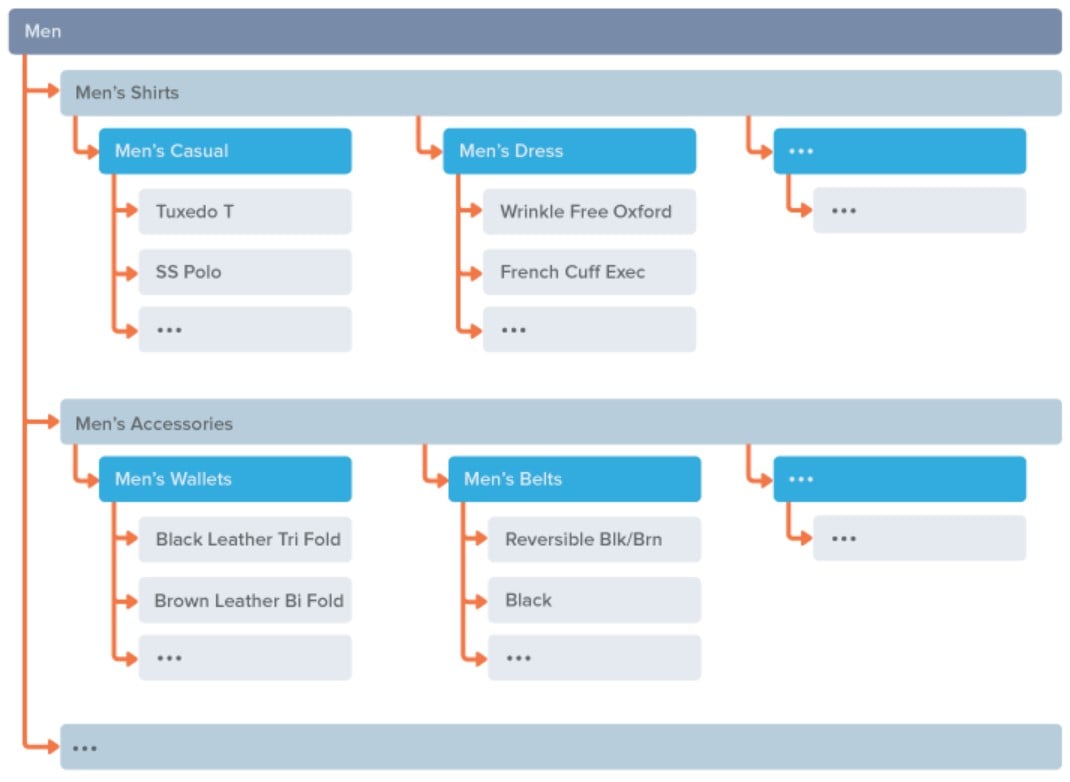Select the Tuxedo T item
The image size is (1070, 782).
[x=245, y=212]
